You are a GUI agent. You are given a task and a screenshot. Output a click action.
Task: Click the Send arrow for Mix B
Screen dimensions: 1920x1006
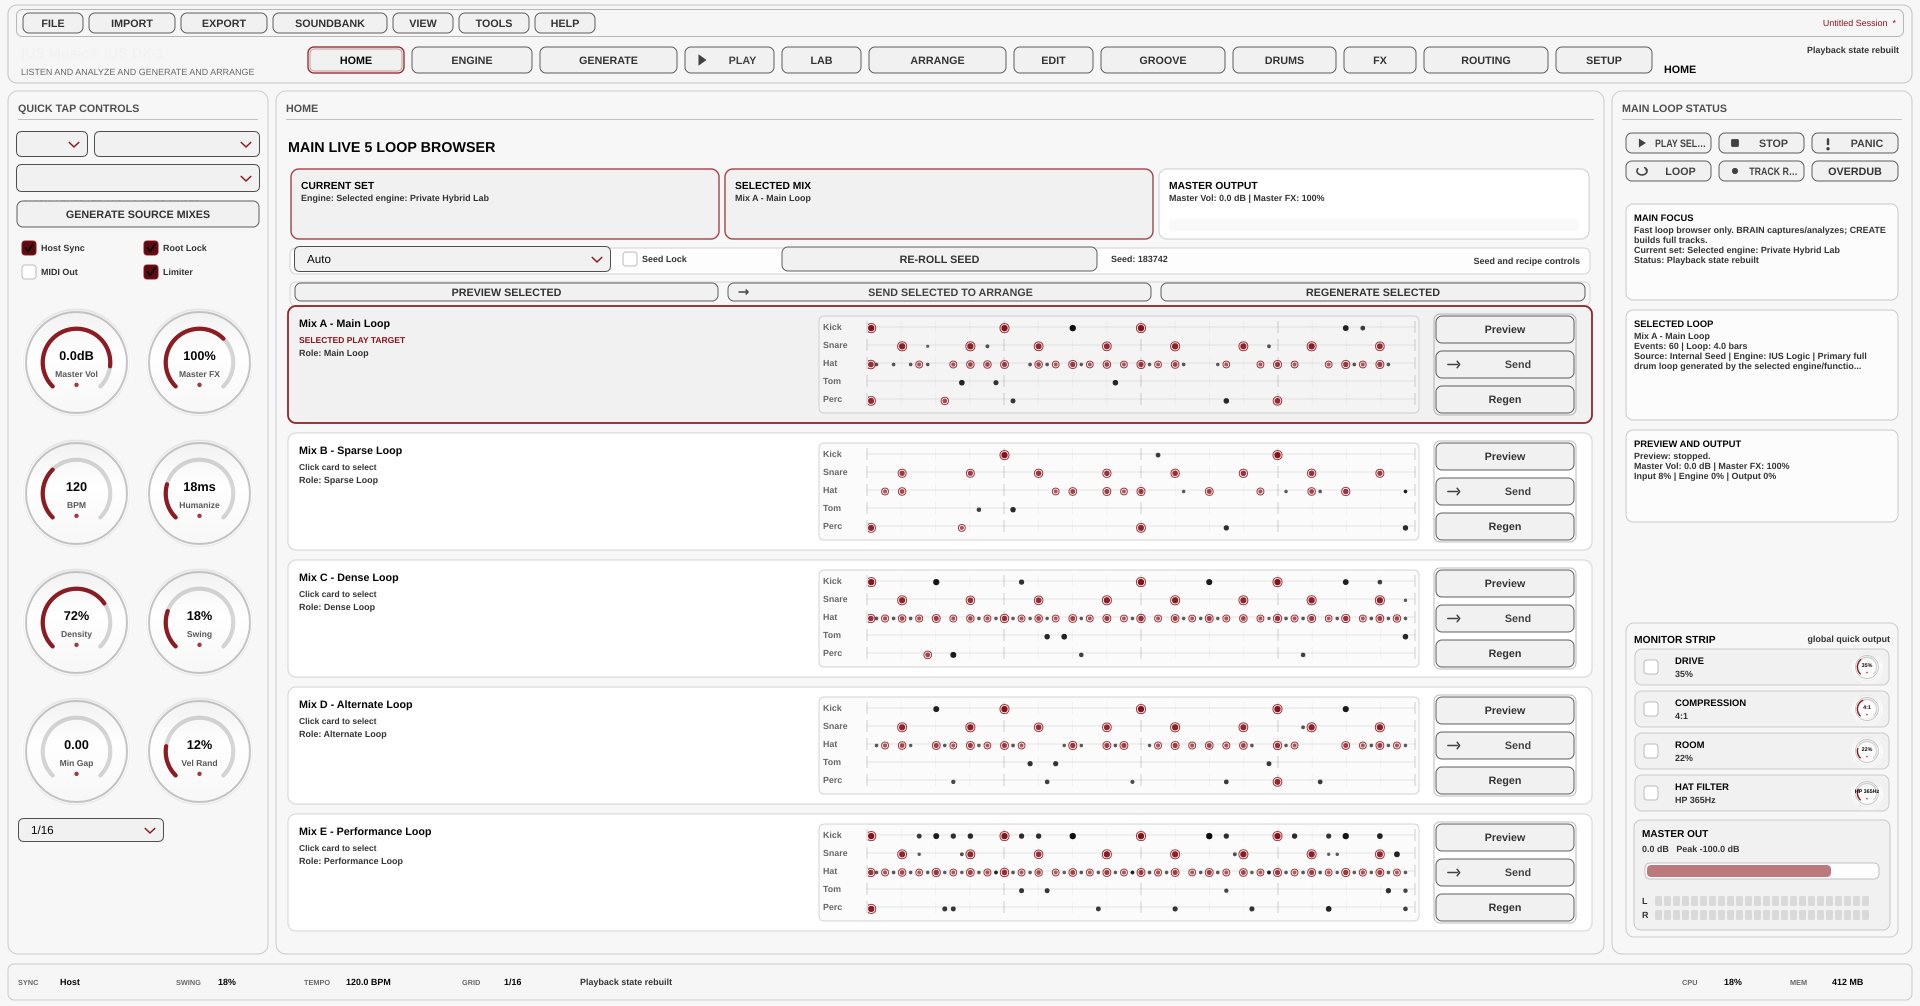pyautogui.click(x=1454, y=491)
